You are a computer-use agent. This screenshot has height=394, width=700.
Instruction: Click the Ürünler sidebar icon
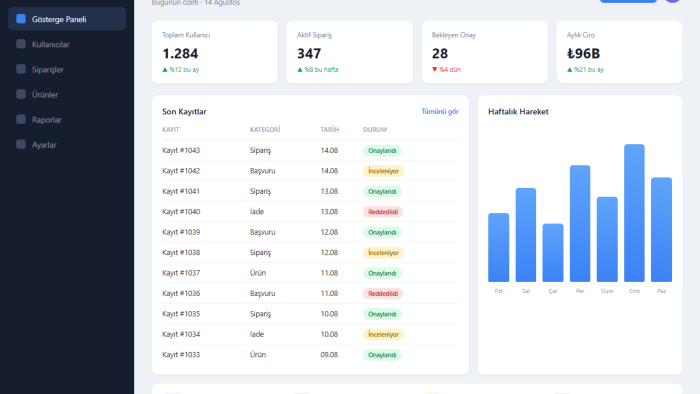[x=21, y=94]
